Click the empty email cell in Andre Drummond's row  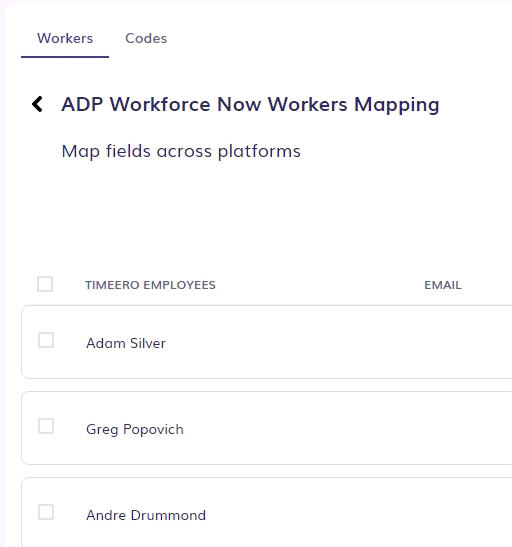tap(467, 513)
